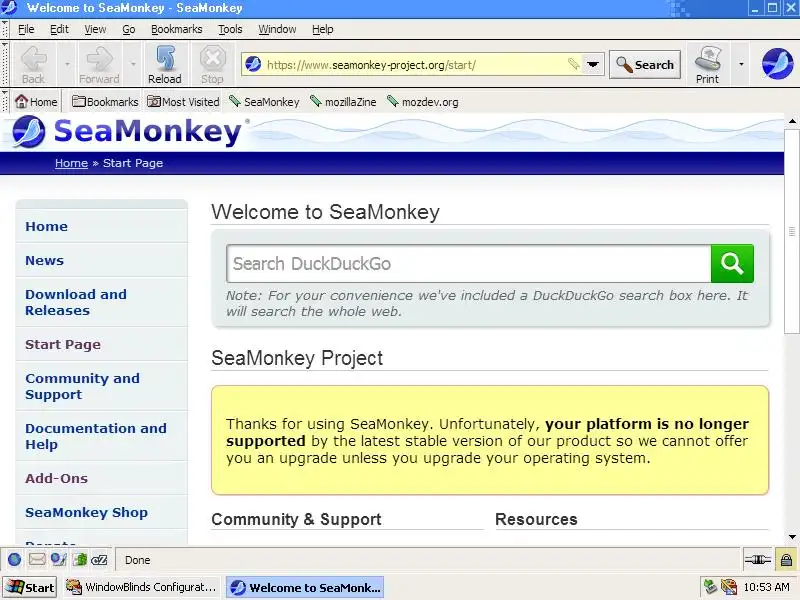Screen dimensions: 800x600
Task: Collapse the navigation toolbar grippy
Action: click(5, 64)
